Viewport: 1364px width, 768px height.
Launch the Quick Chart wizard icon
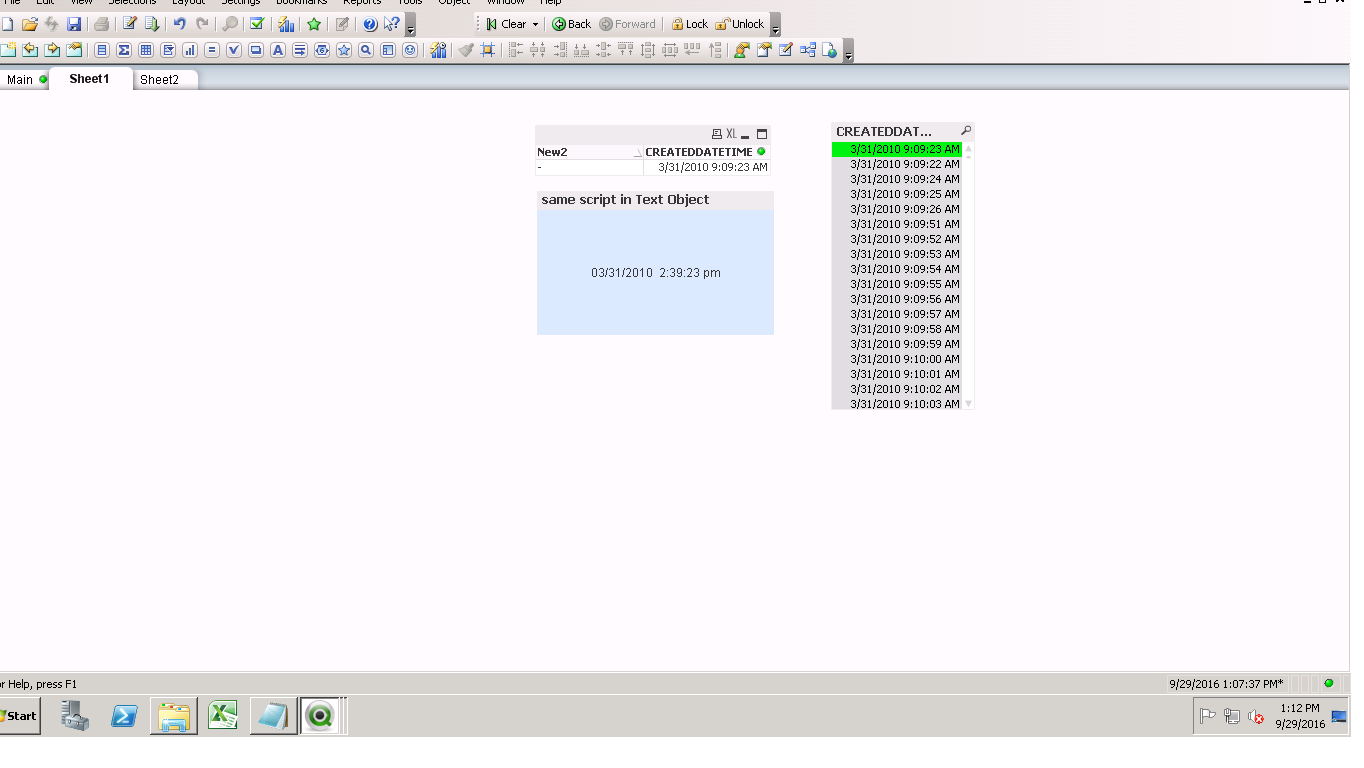pyautogui.click(x=286, y=24)
